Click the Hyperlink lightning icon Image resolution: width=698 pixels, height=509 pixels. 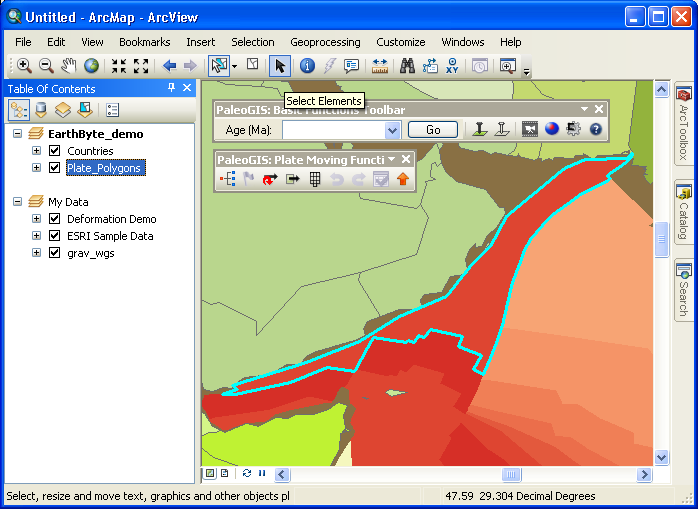(329, 66)
